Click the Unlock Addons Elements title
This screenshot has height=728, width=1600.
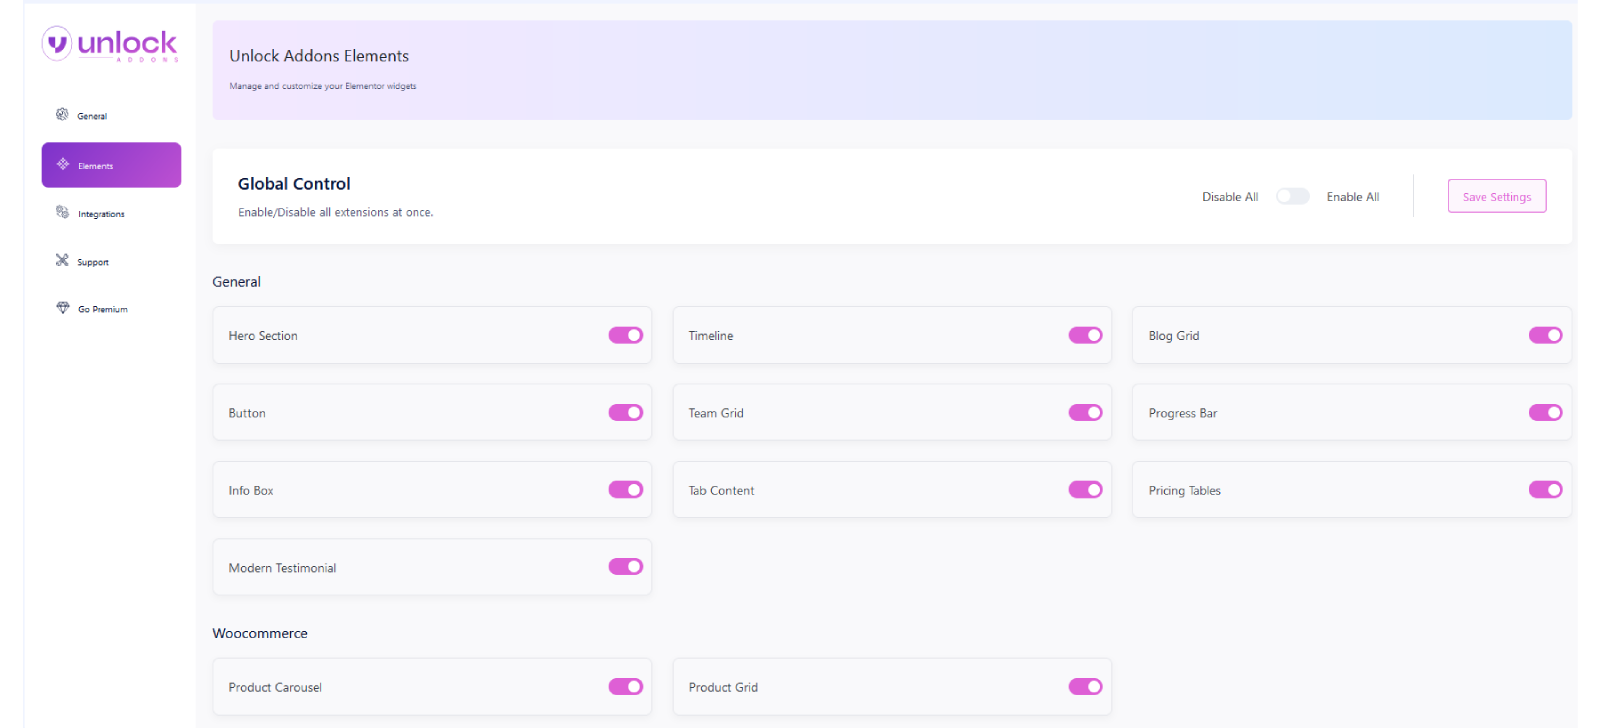(x=319, y=56)
